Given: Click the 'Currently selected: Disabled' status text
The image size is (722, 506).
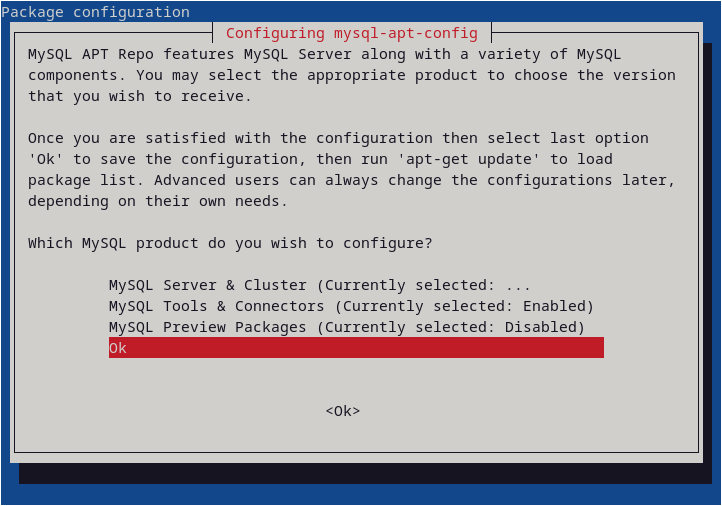Looking at the screenshot, I should [x=459, y=327].
